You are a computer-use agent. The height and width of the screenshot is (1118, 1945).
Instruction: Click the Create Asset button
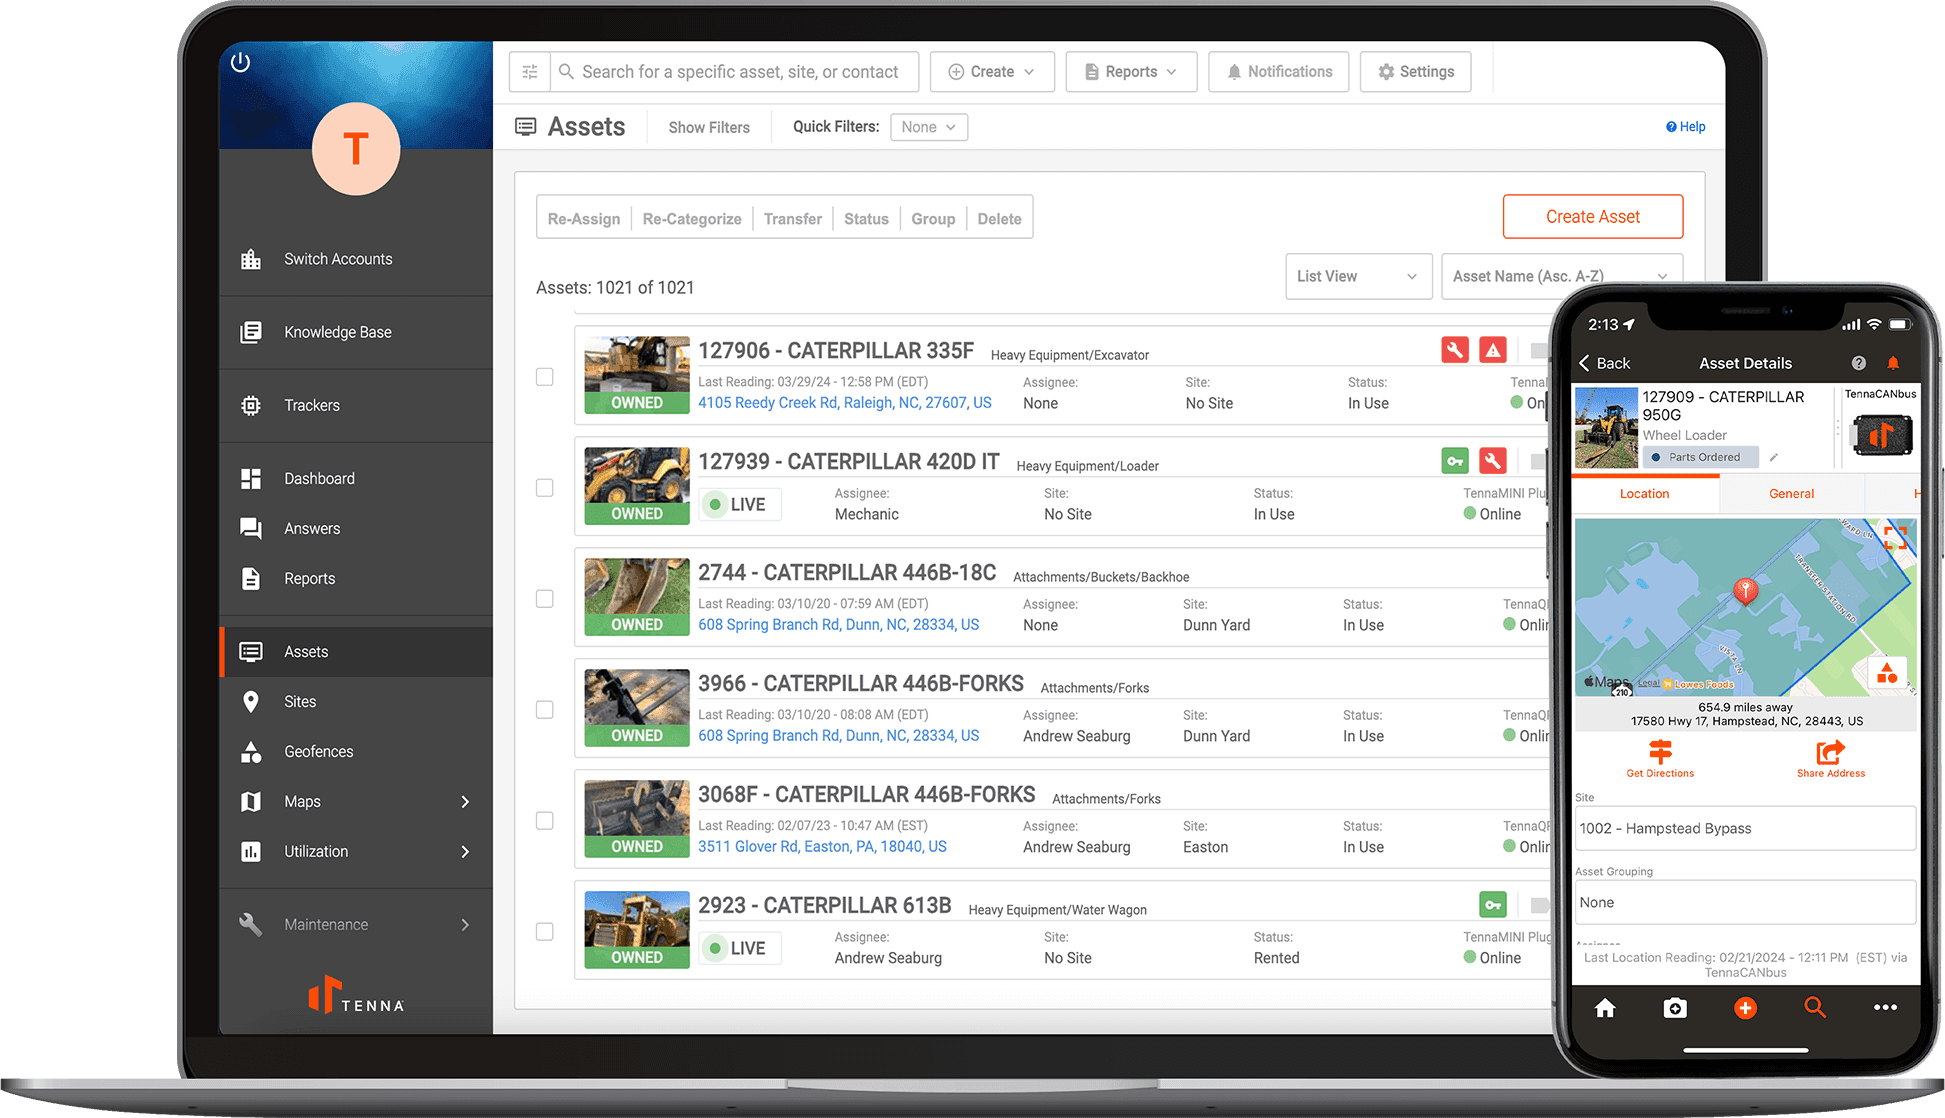[1592, 216]
